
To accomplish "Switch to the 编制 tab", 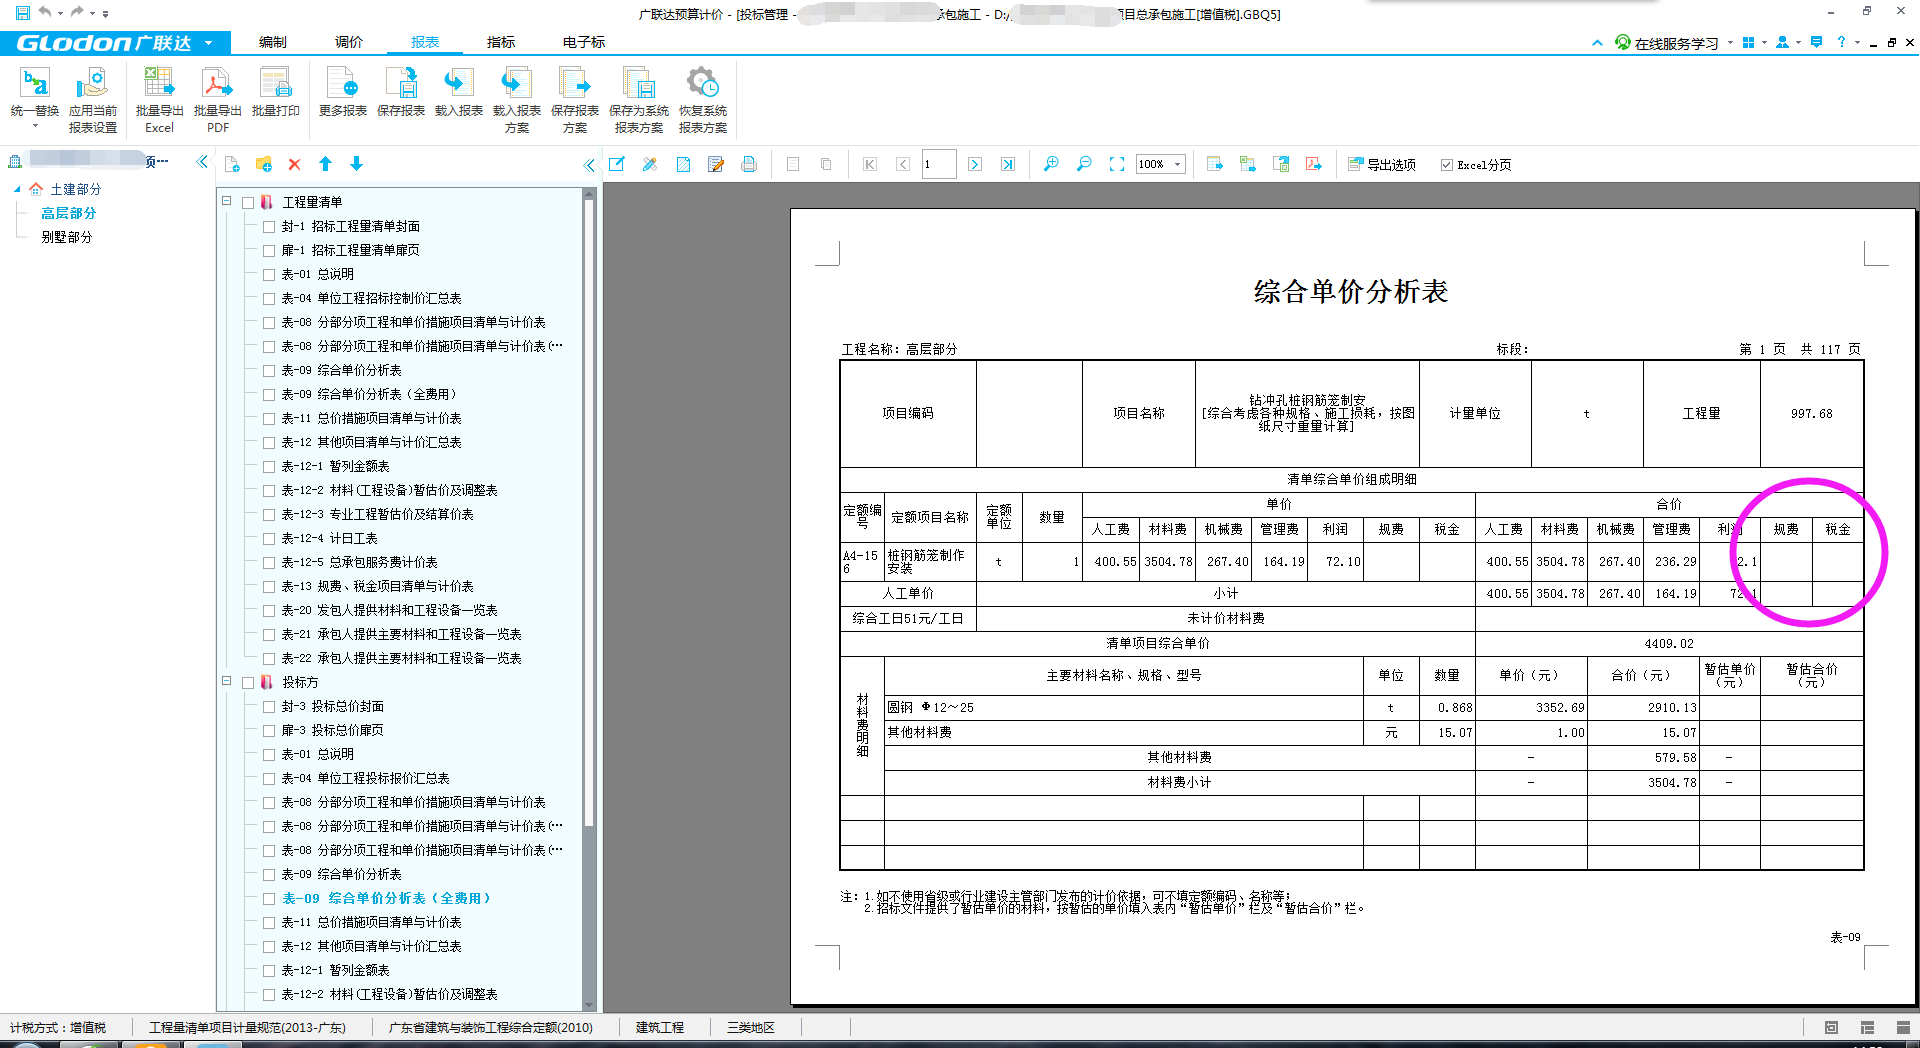I will tap(272, 42).
